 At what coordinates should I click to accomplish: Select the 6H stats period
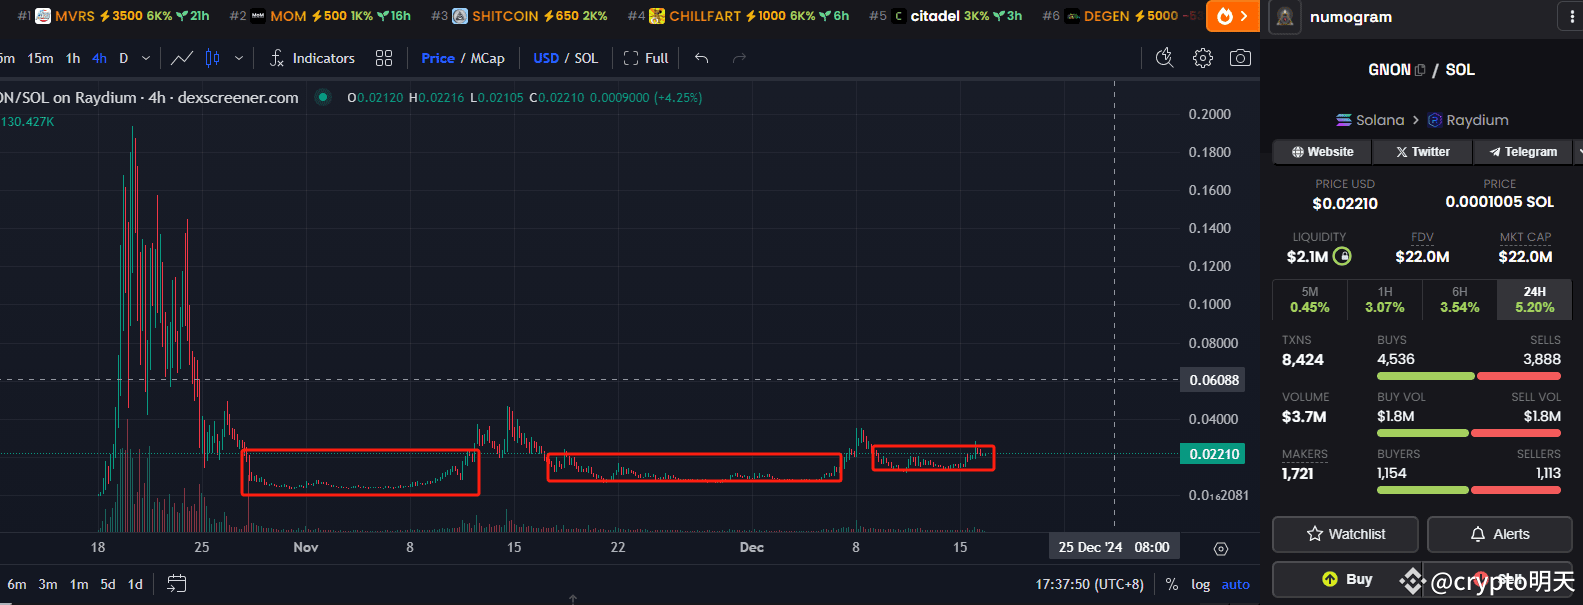click(x=1460, y=300)
